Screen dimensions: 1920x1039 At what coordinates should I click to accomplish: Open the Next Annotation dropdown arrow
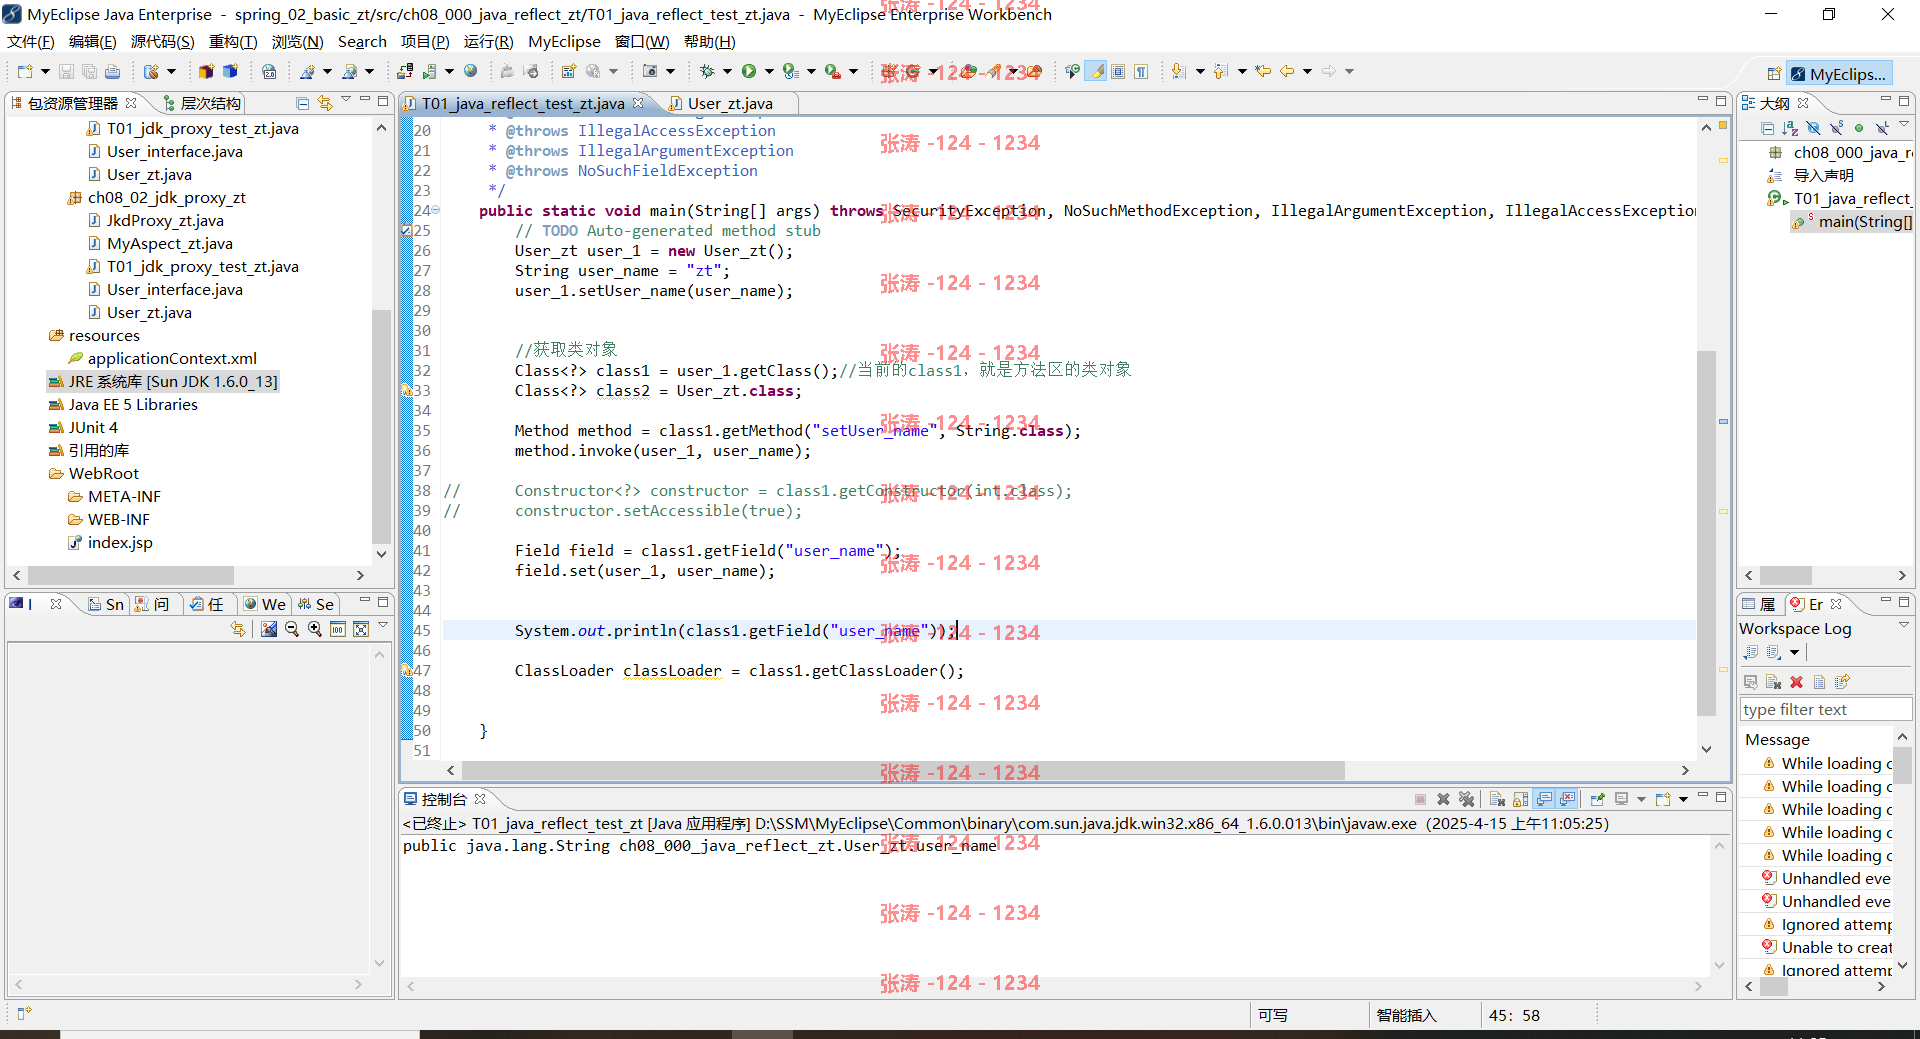point(1200,71)
